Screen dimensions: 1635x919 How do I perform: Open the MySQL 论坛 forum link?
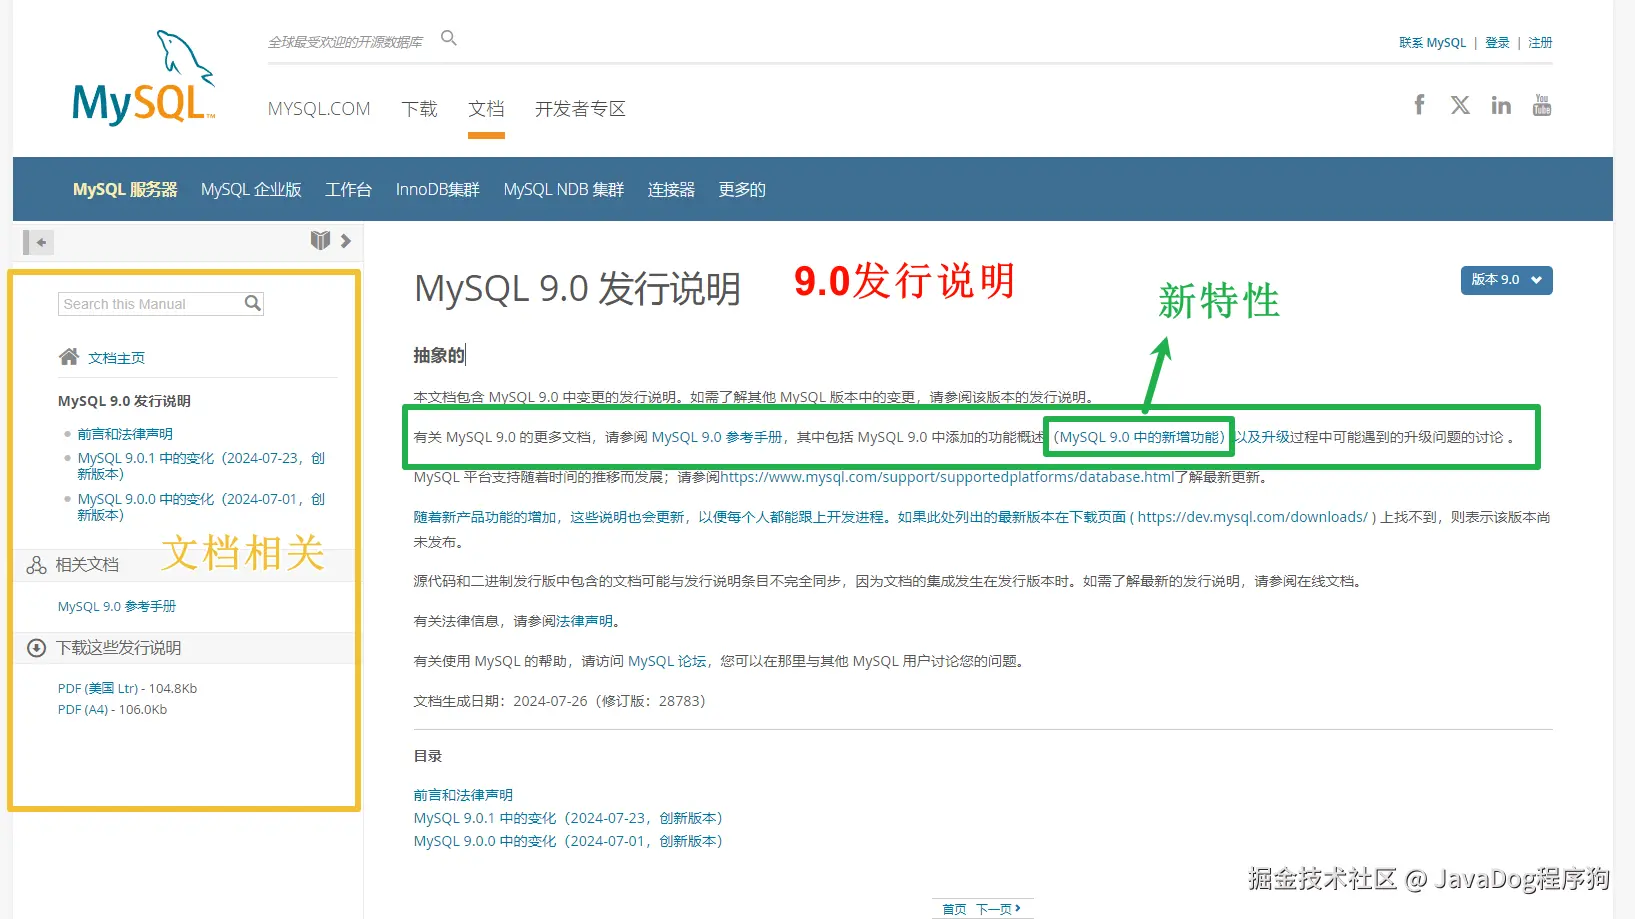pos(667,661)
